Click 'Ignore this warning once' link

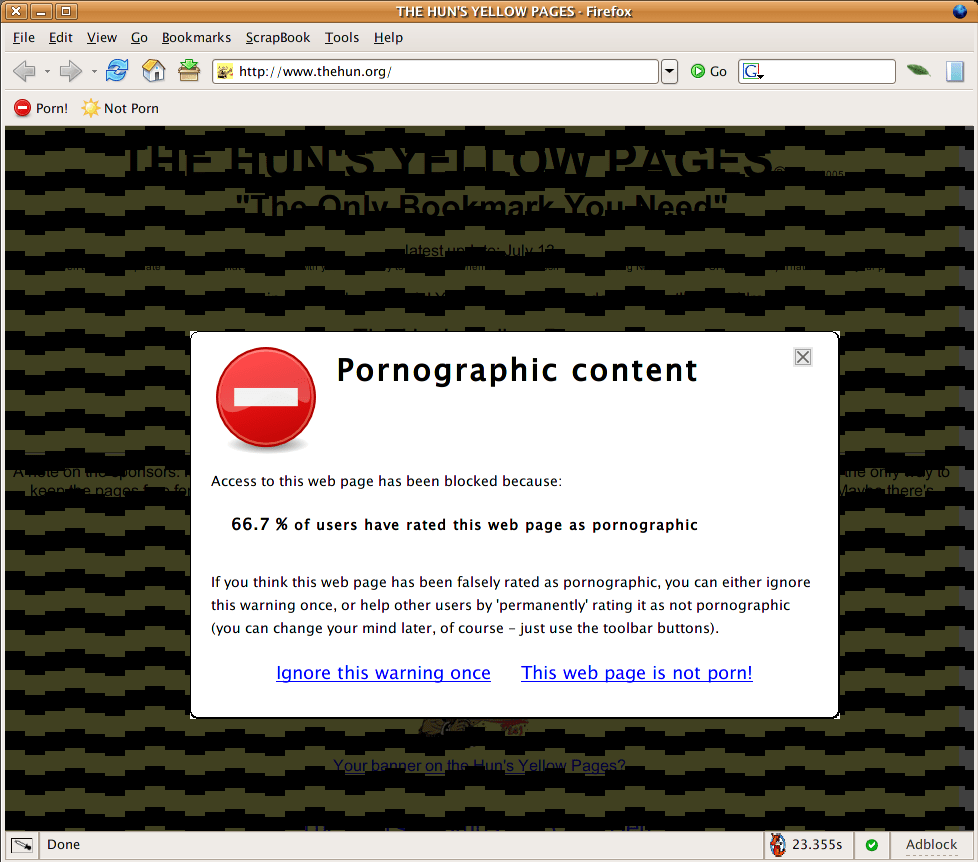click(383, 673)
